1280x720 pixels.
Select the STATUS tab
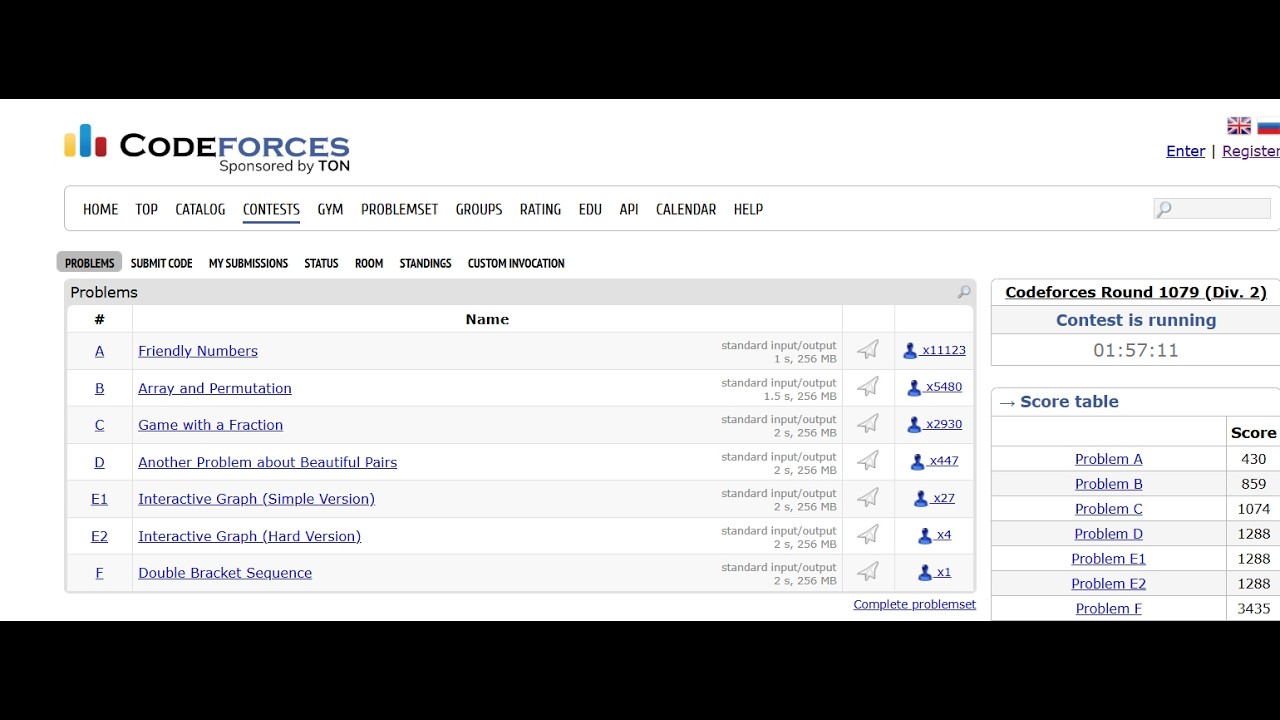321,263
